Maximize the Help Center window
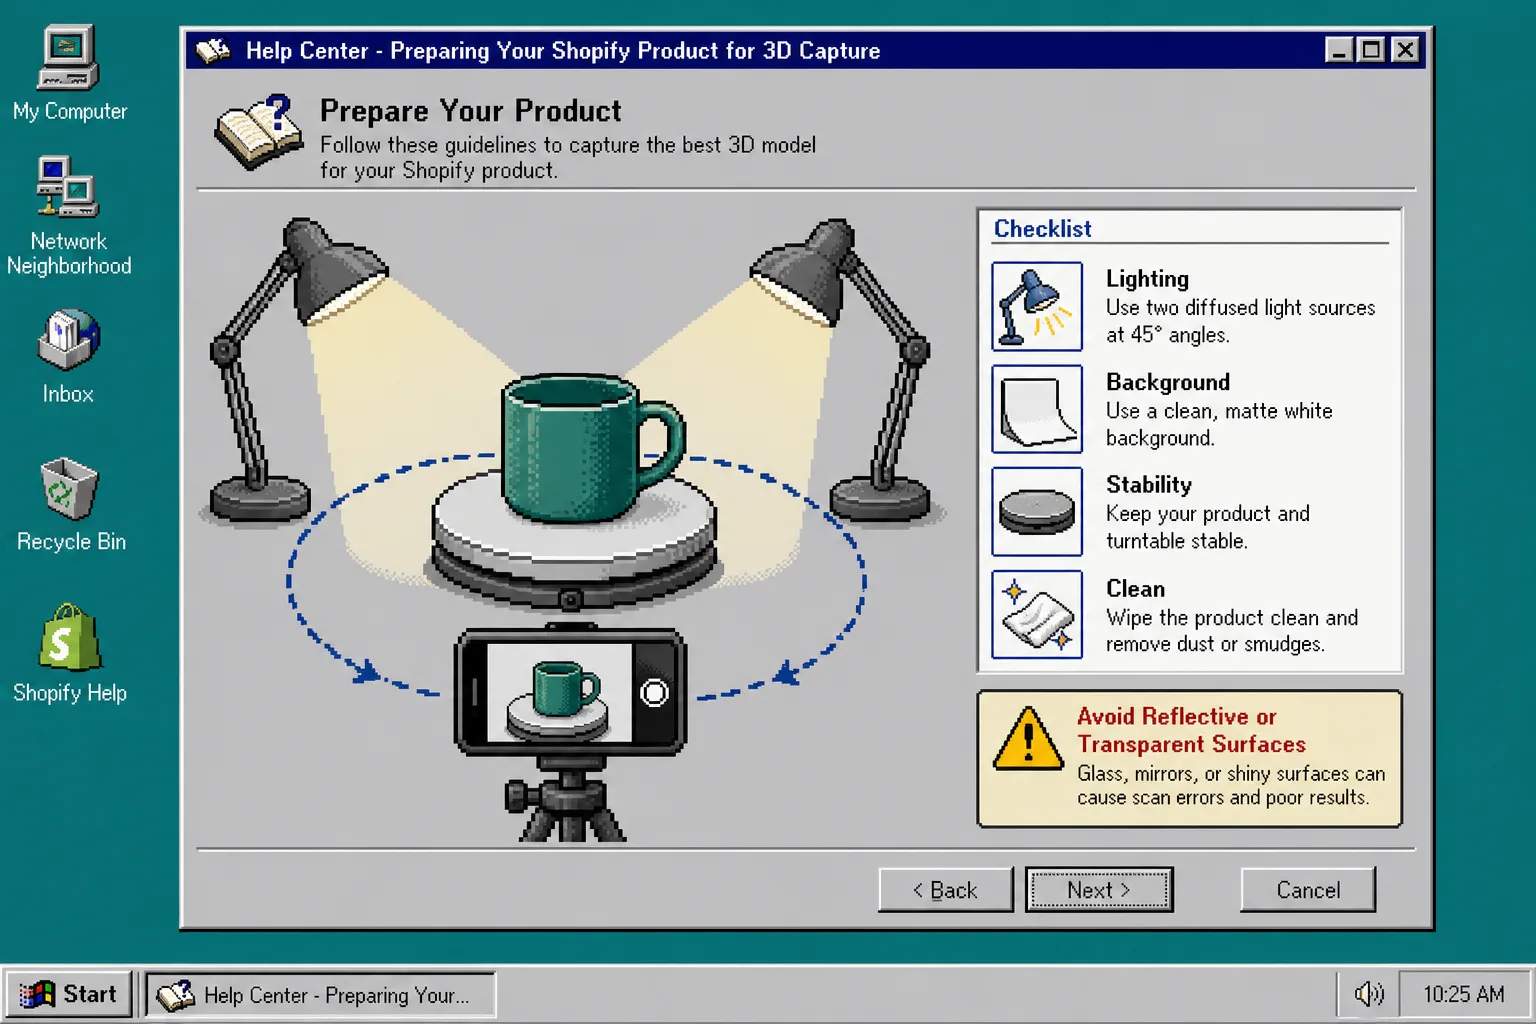The height and width of the screenshot is (1024, 1536). pos(1372,50)
